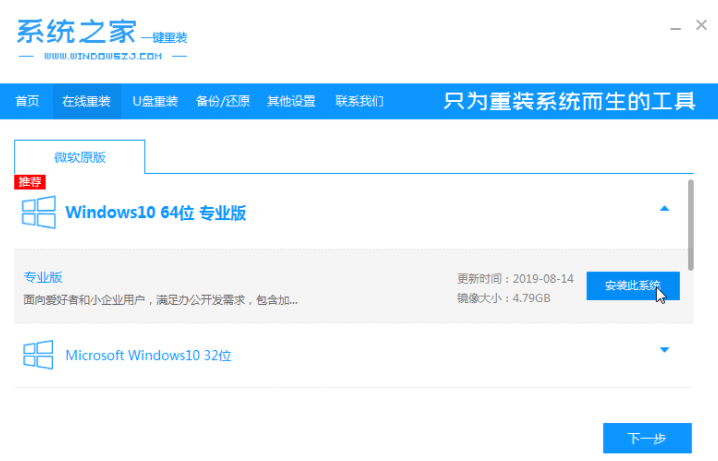Collapse the Windows10 64位 专业版 section
This screenshot has width=718, height=461.
tap(664, 208)
